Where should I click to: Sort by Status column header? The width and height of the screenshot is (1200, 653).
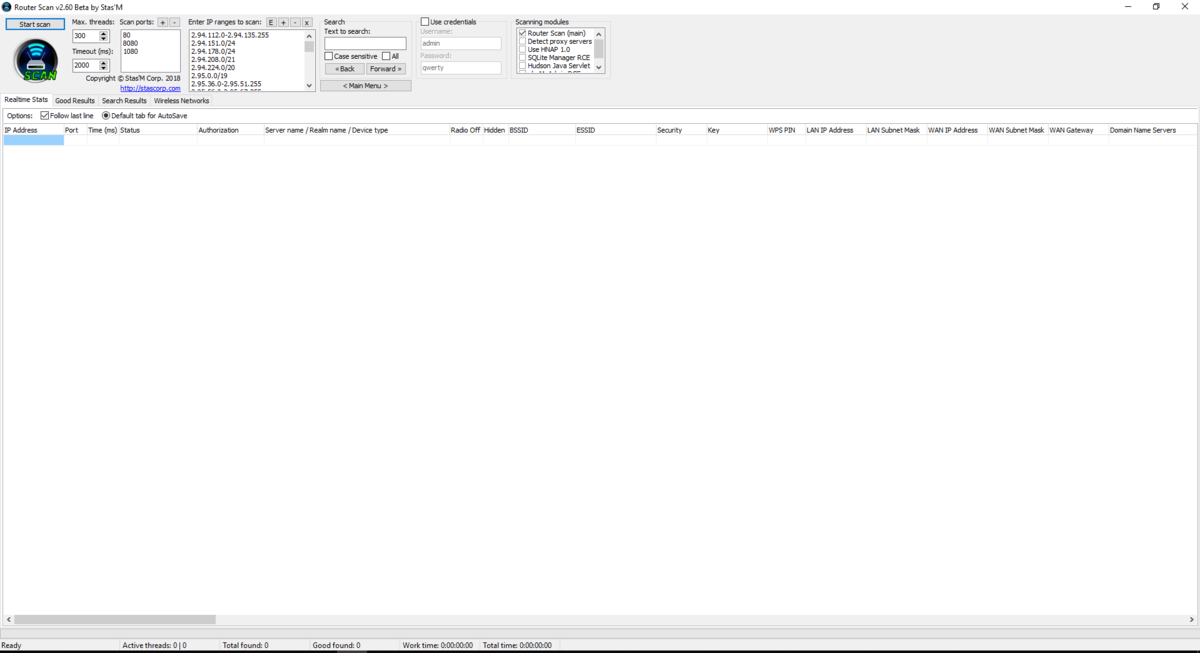pos(157,130)
